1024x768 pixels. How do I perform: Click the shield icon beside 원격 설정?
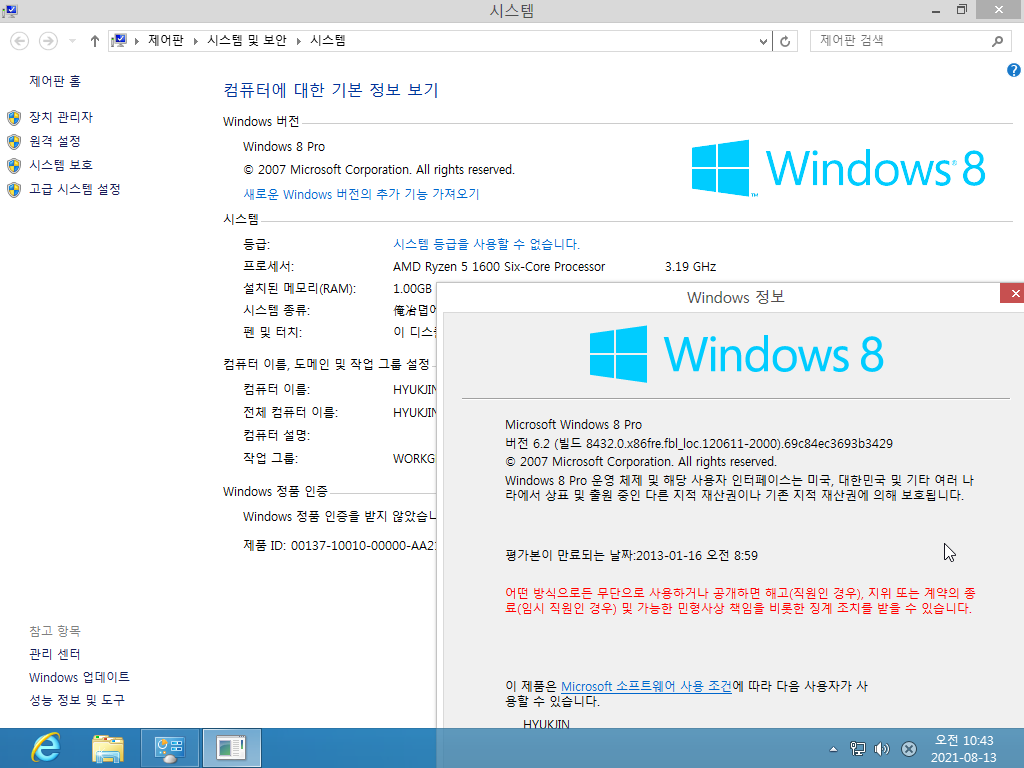(x=14, y=142)
